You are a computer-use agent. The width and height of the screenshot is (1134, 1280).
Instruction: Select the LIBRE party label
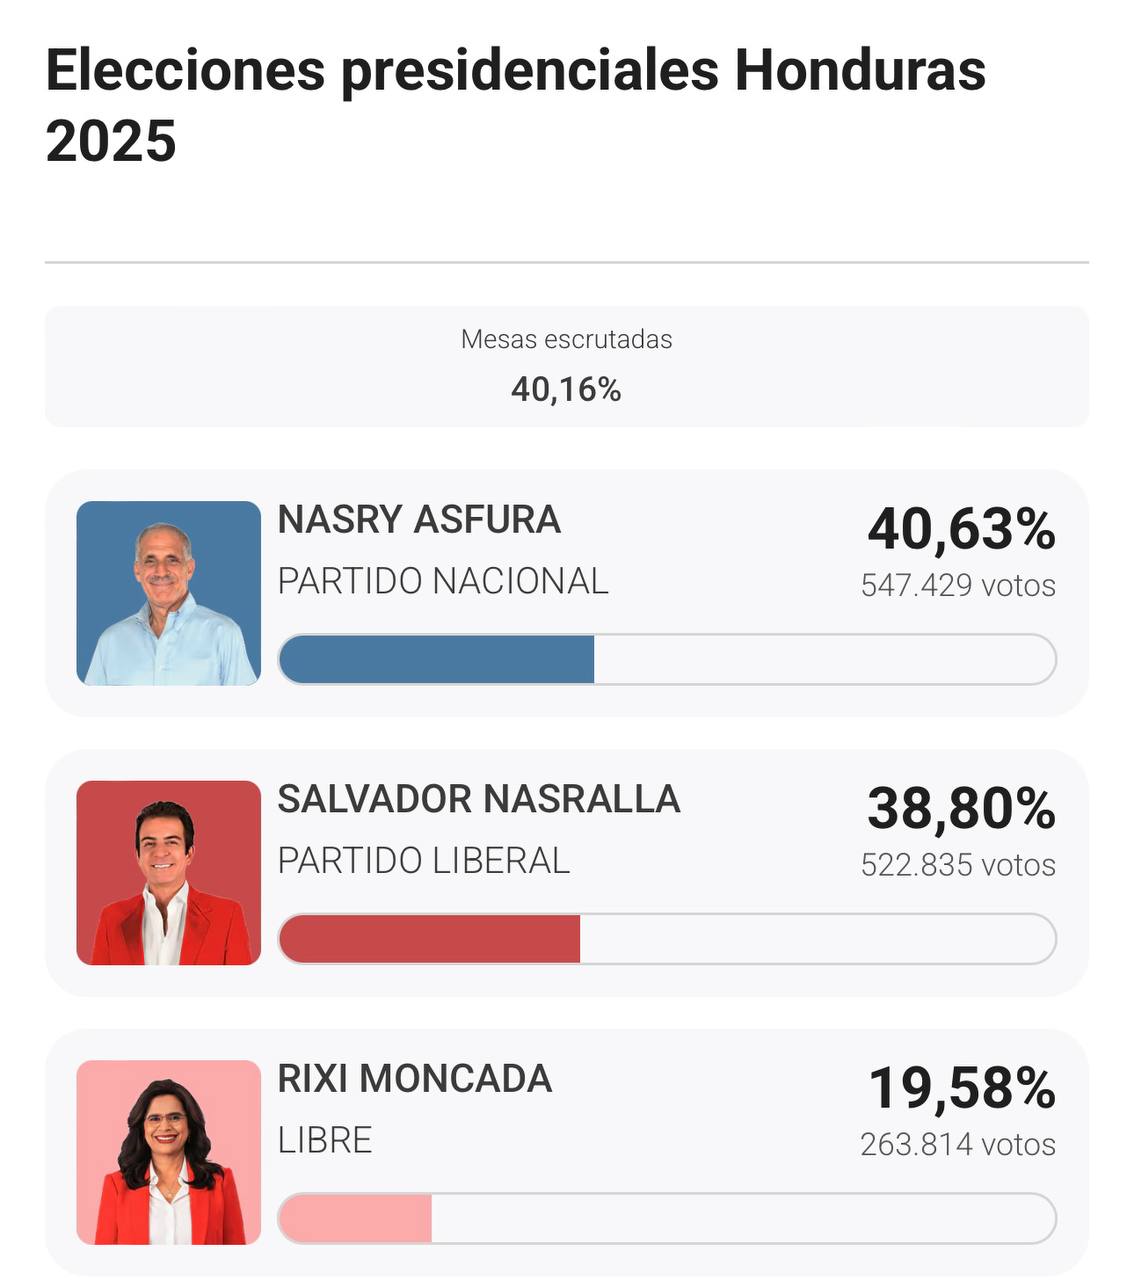click(325, 1140)
